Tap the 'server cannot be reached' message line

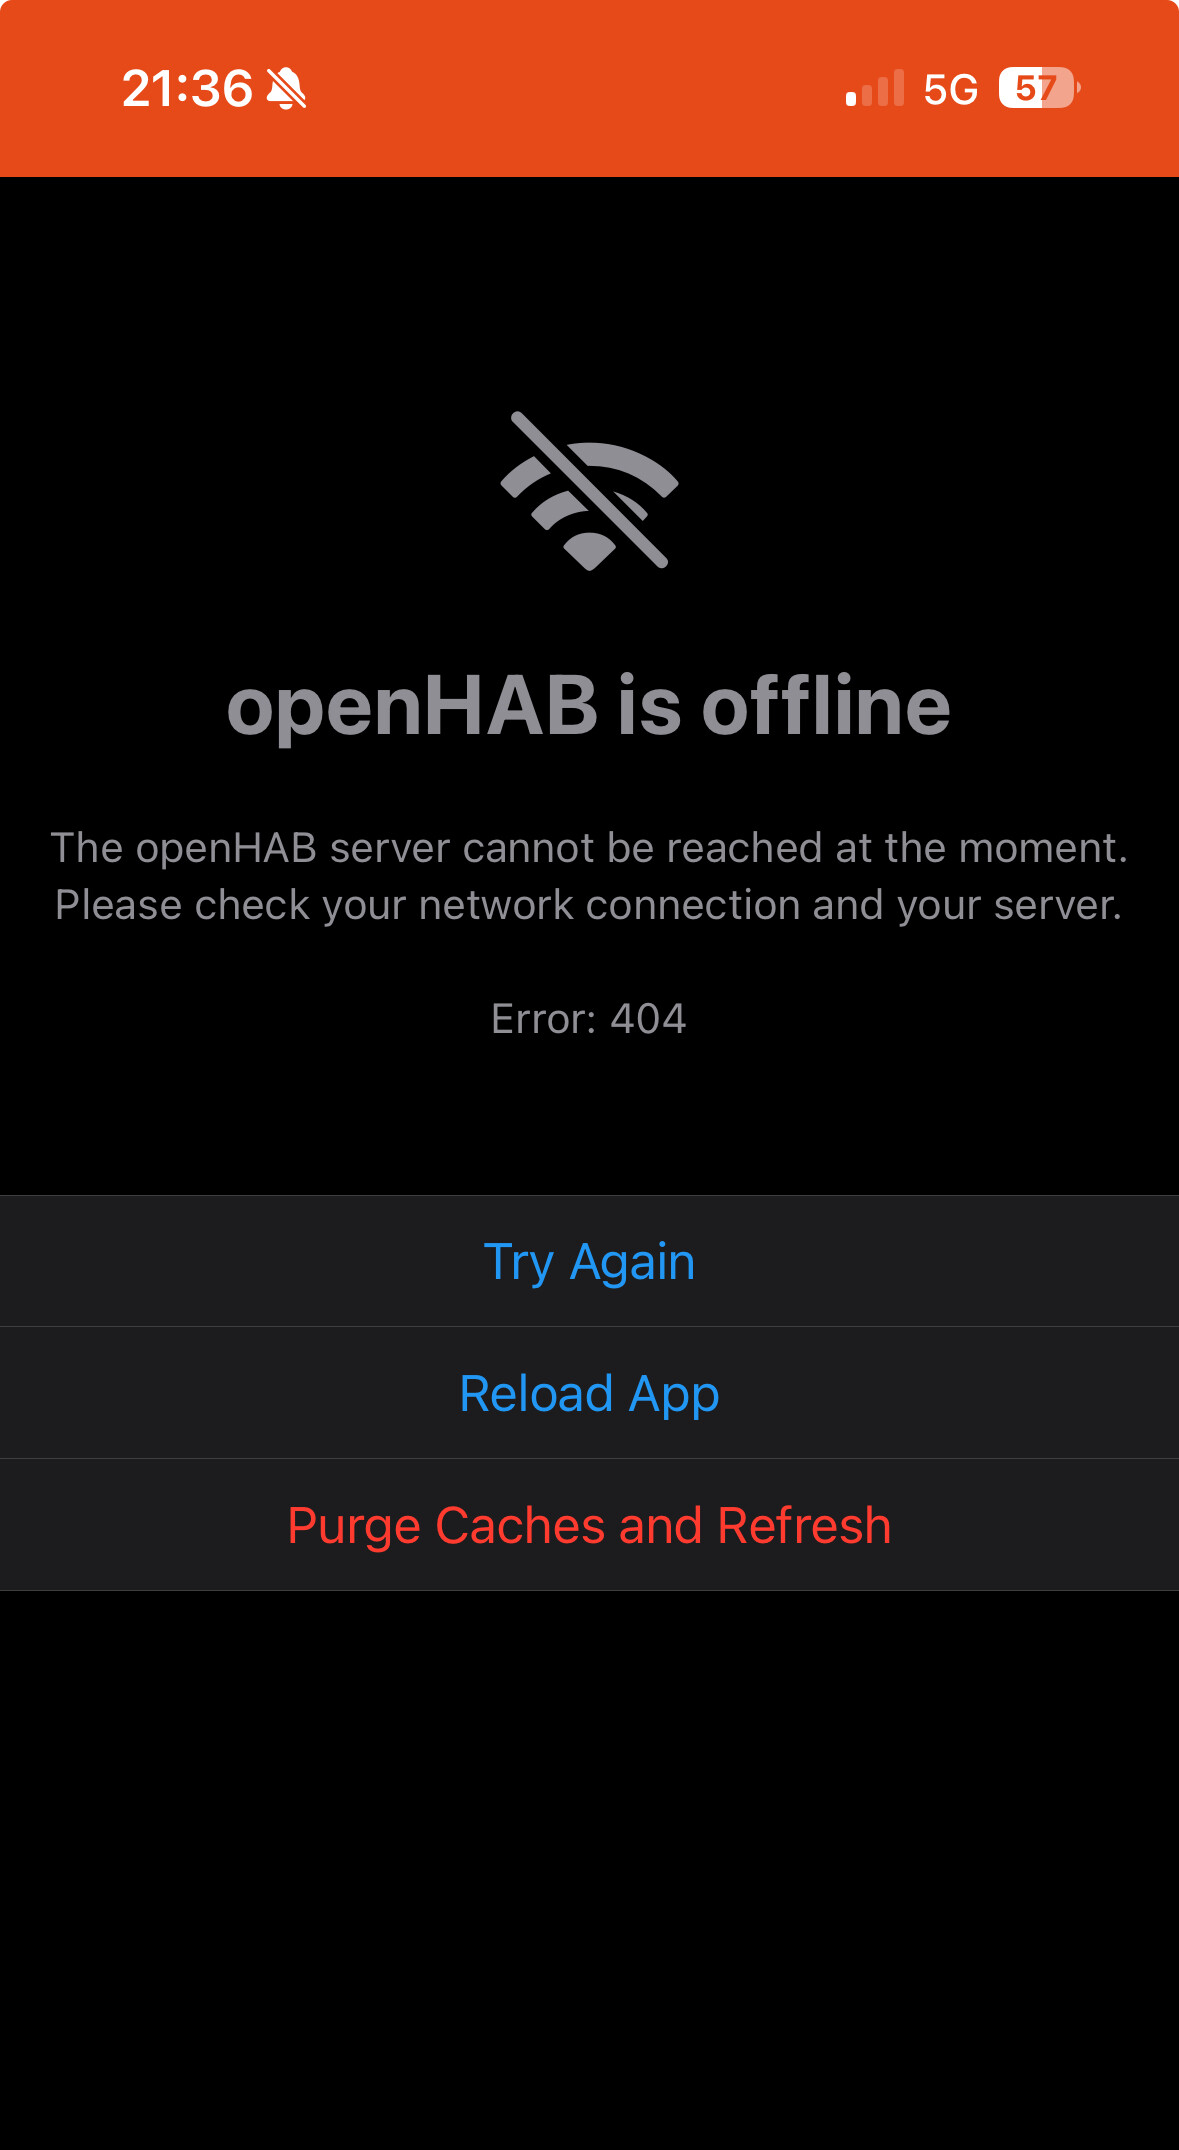tap(589, 848)
